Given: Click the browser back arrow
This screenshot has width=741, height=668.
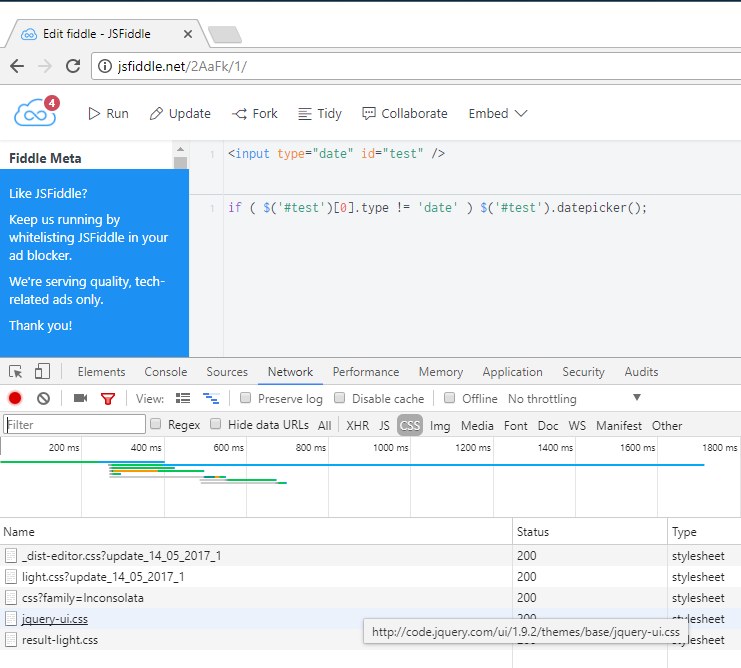Looking at the screenshot, I should pos(17,66).
